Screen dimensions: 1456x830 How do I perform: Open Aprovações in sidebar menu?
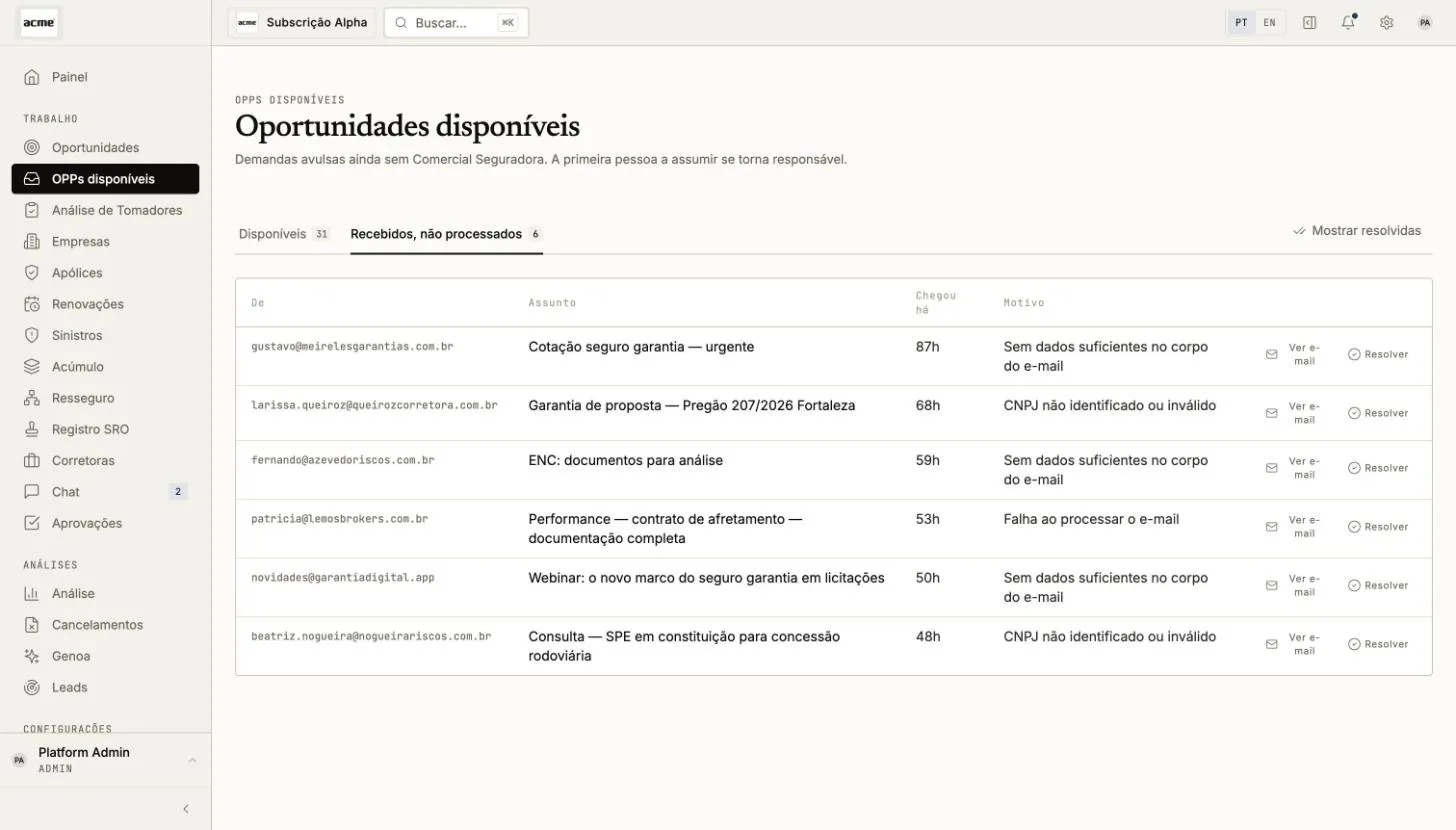105,523
